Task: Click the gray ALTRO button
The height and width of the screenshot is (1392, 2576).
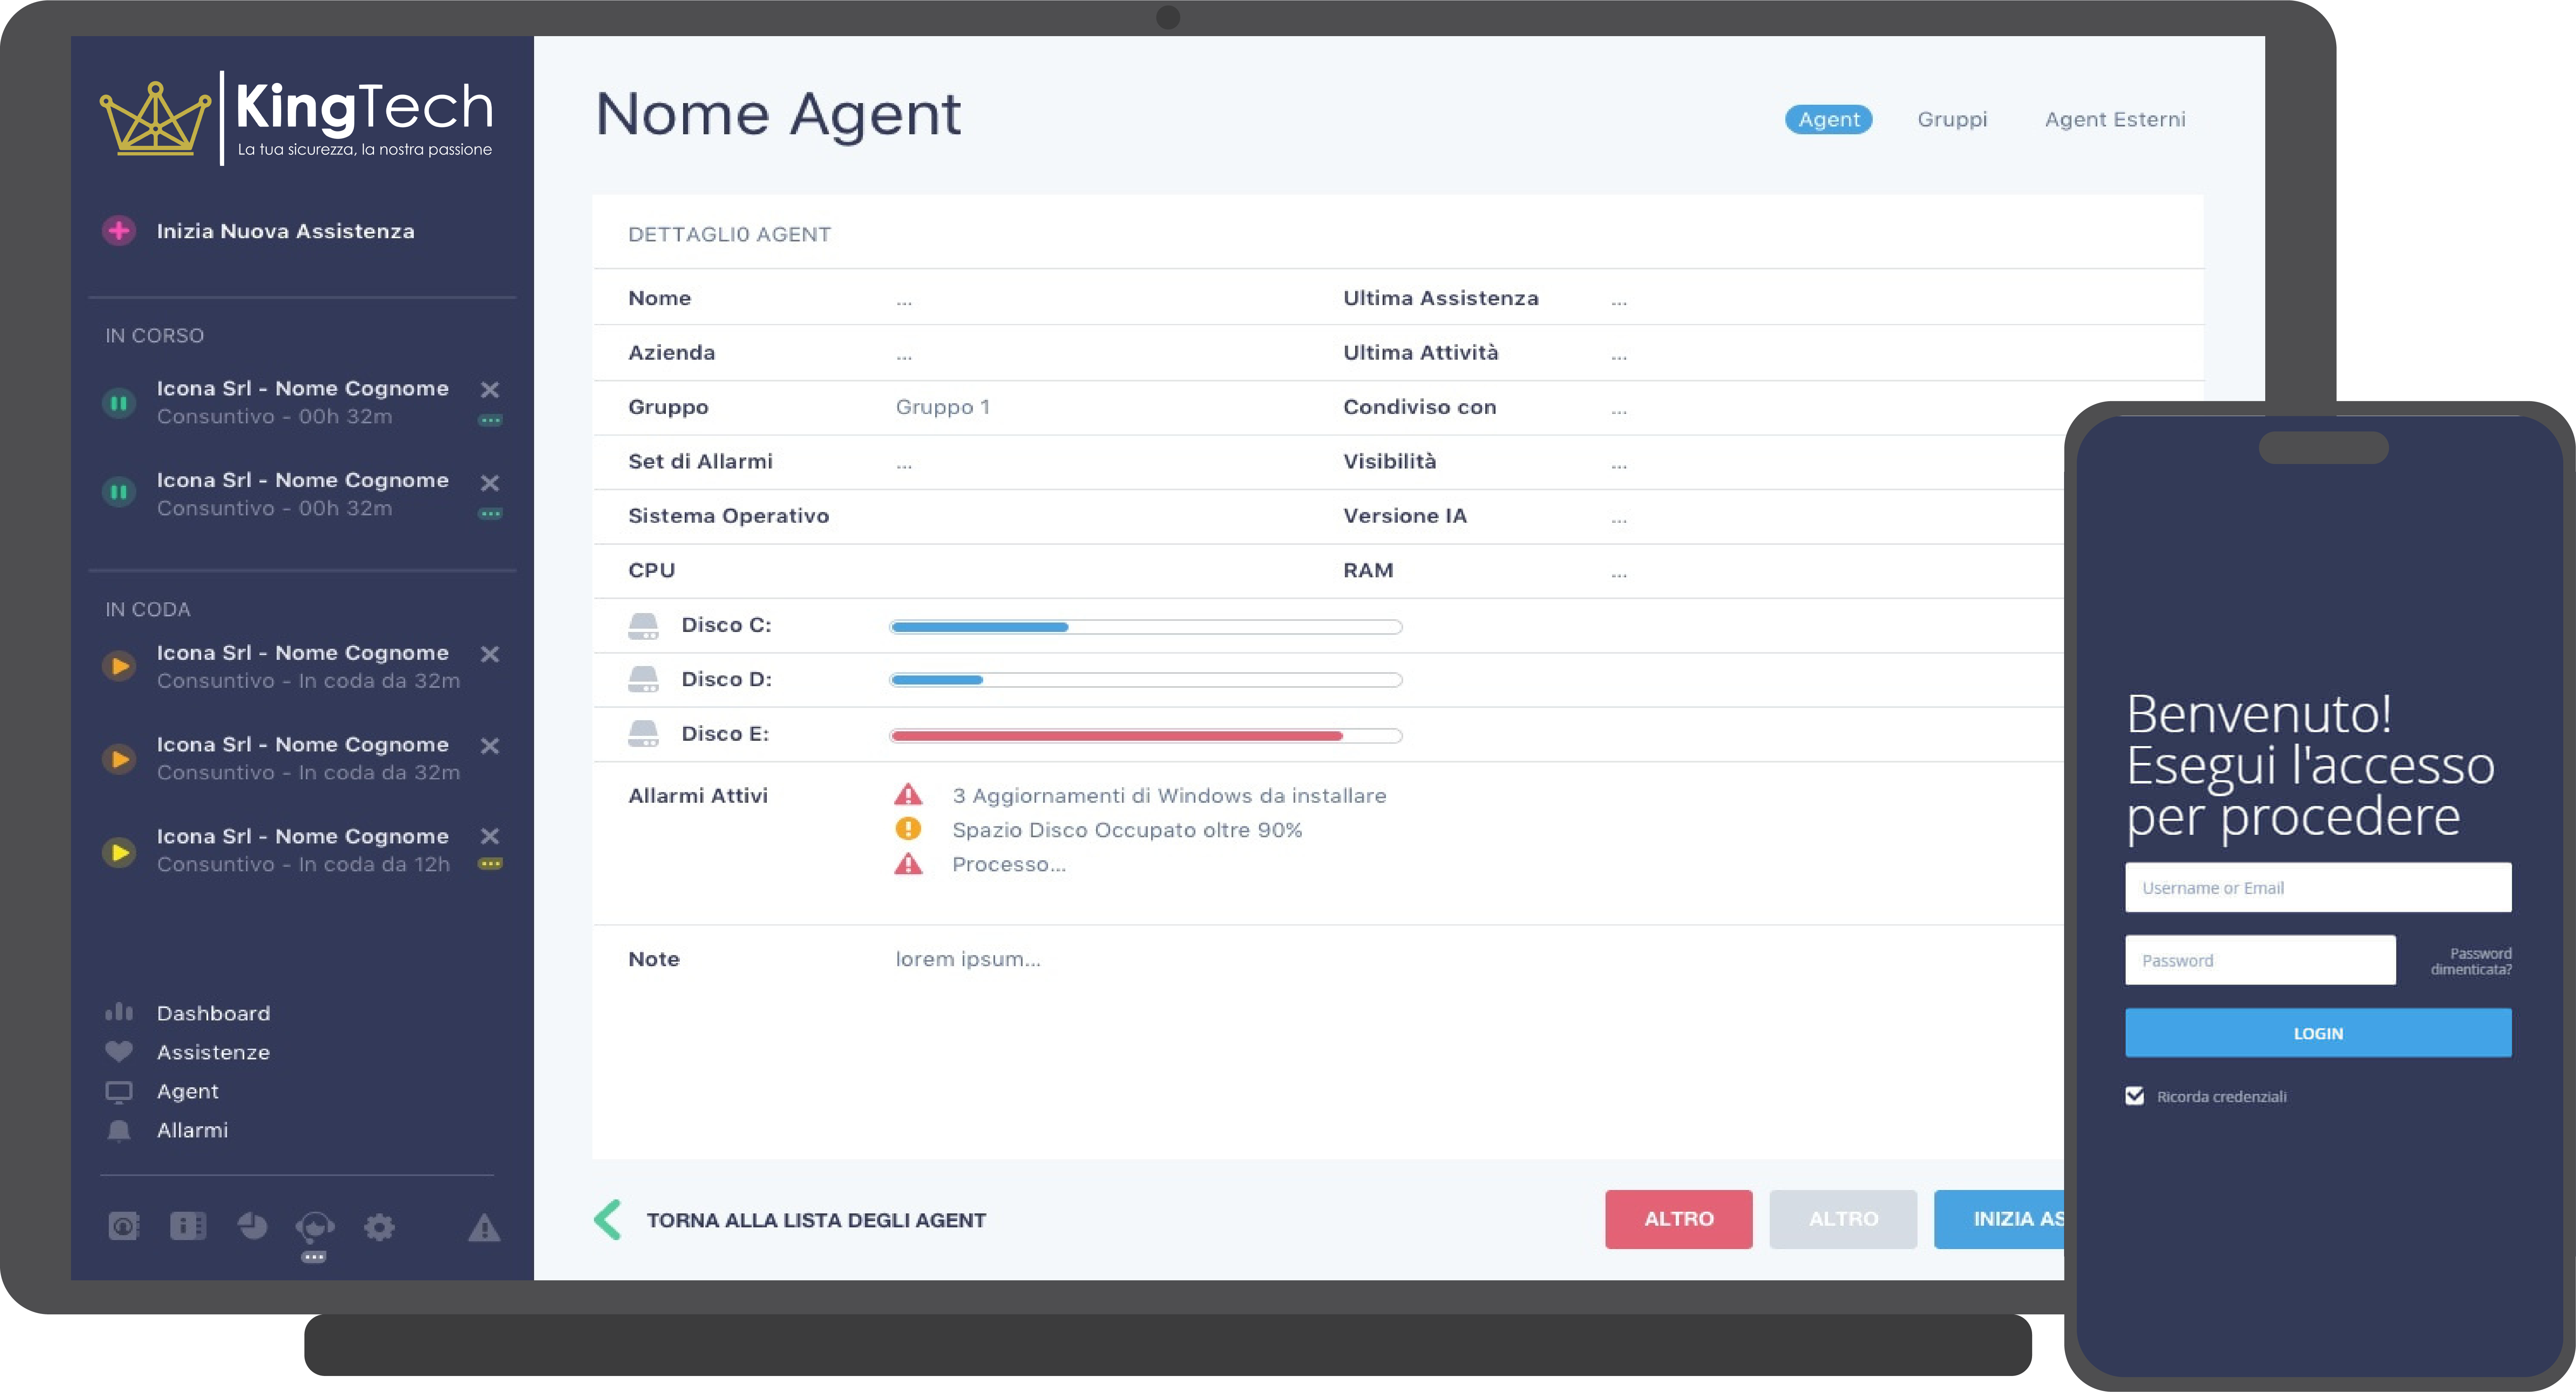Action: (x=1843, y=1219)
